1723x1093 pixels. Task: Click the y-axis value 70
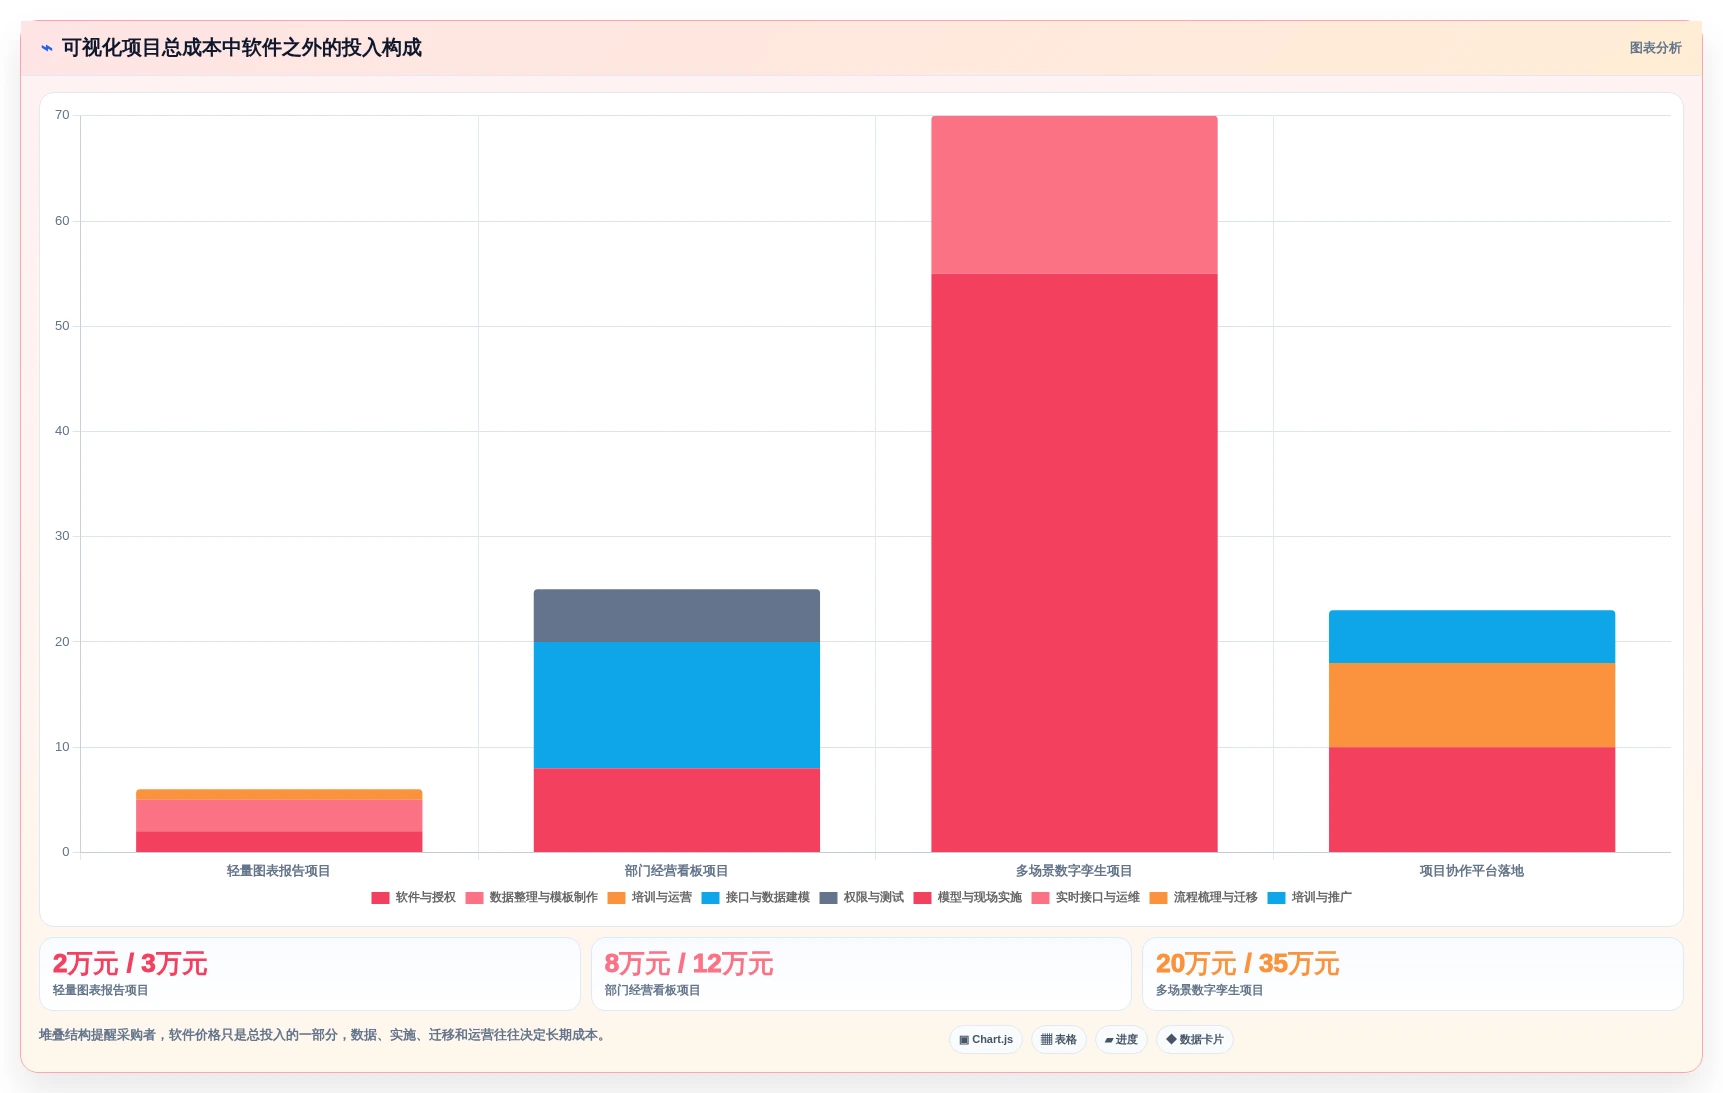pyautogui.click(x=62, y=115)
